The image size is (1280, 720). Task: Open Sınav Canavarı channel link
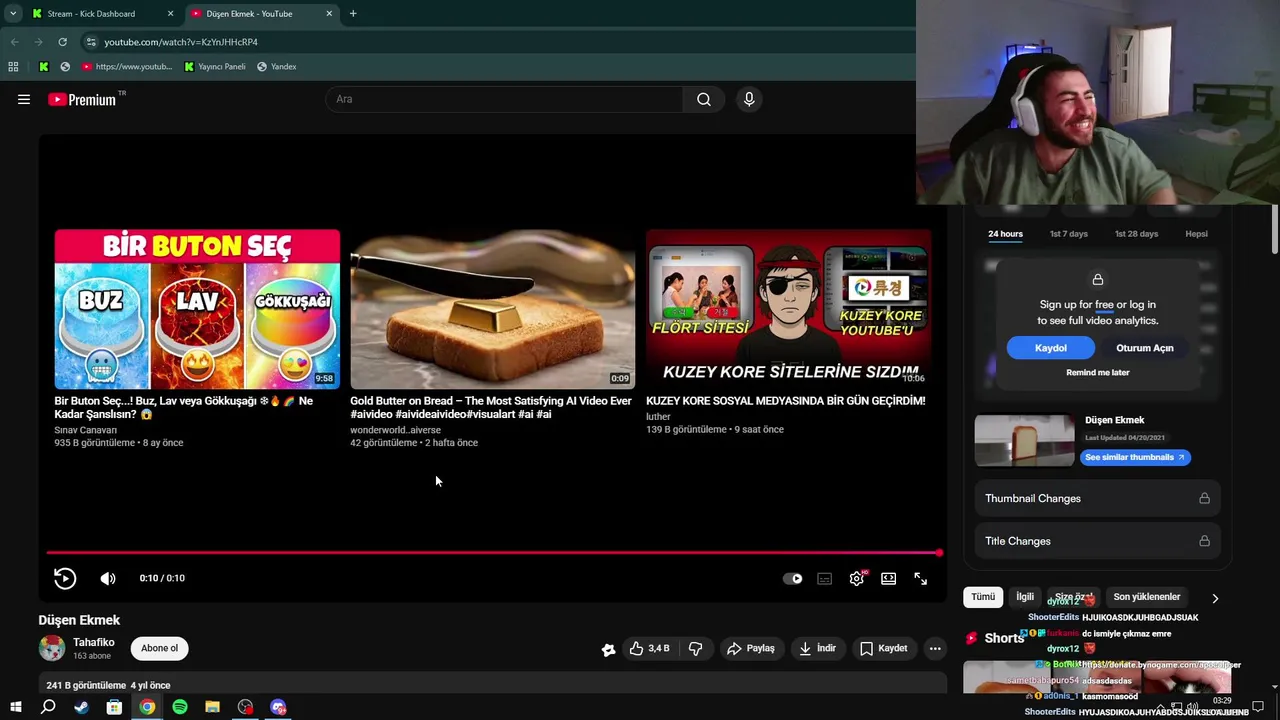tap(86, 430)
